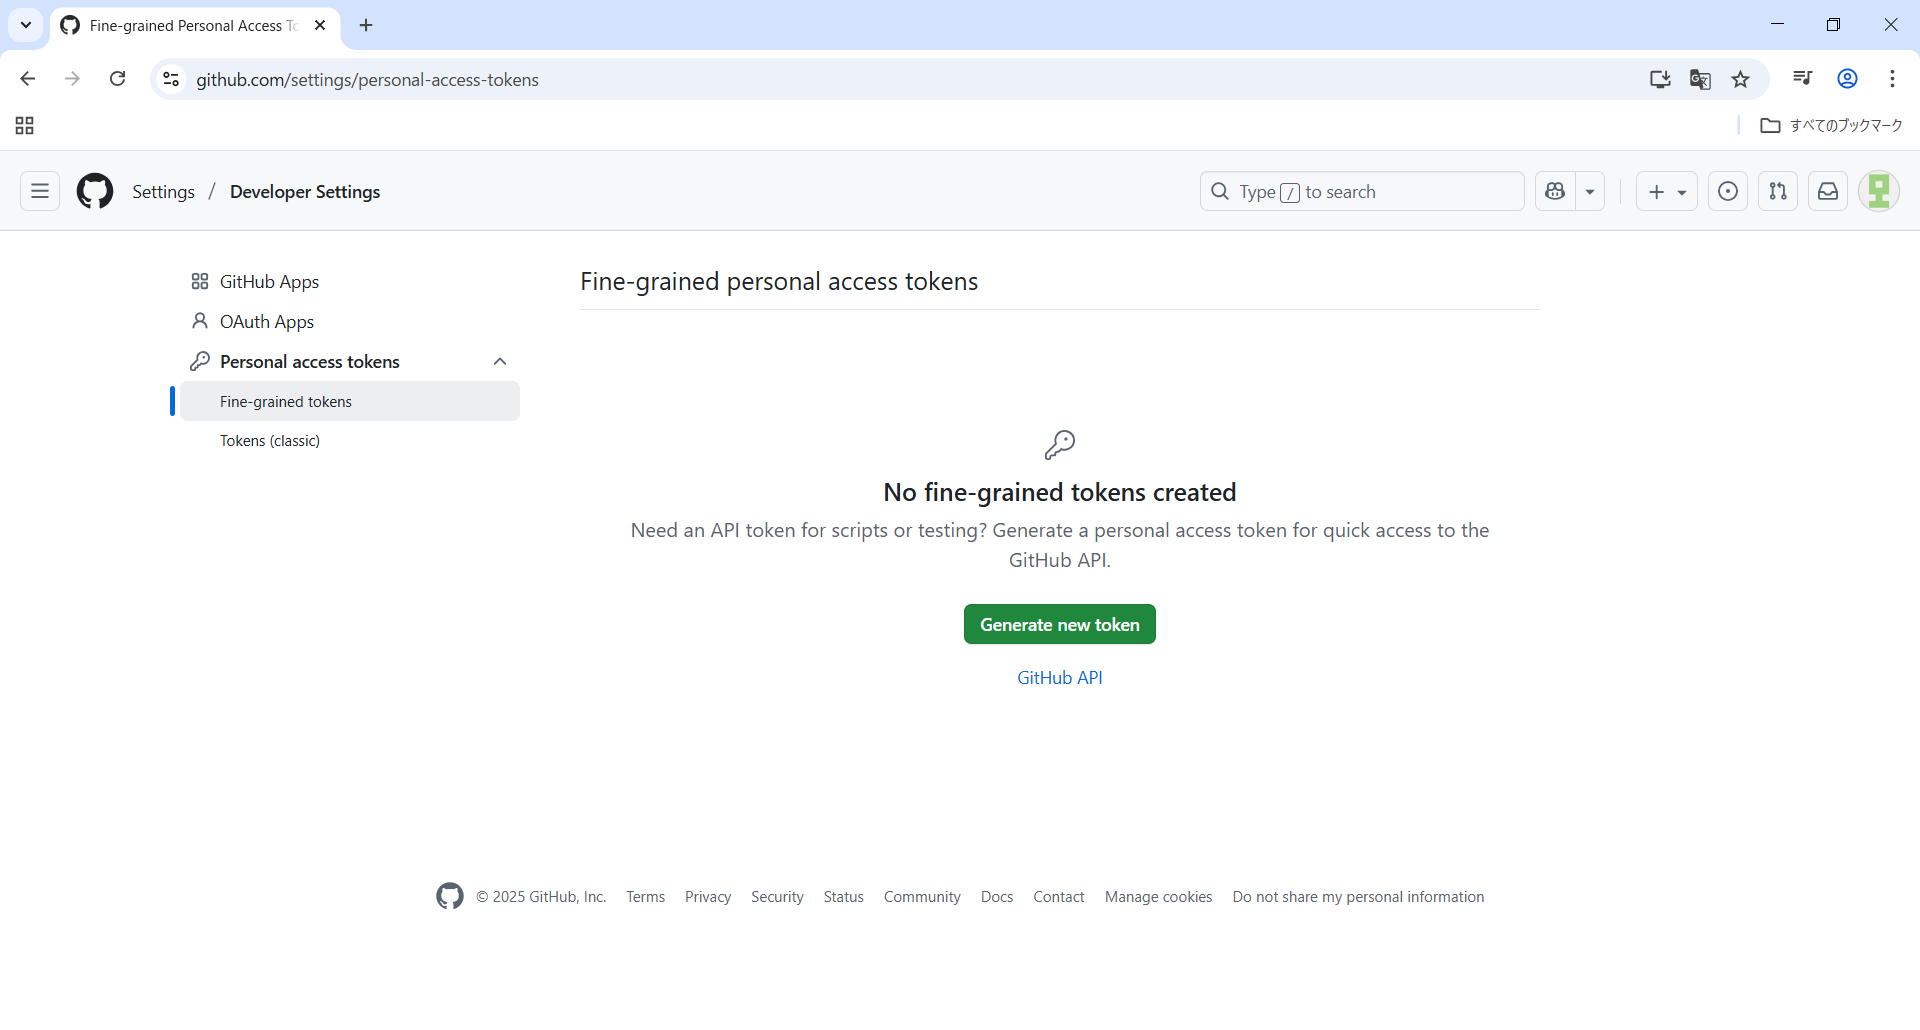The width and height of the screenshot is (1920, 1030).
Task: Select Tokens (classic) in sidebar
Action: tap(270, 441)
